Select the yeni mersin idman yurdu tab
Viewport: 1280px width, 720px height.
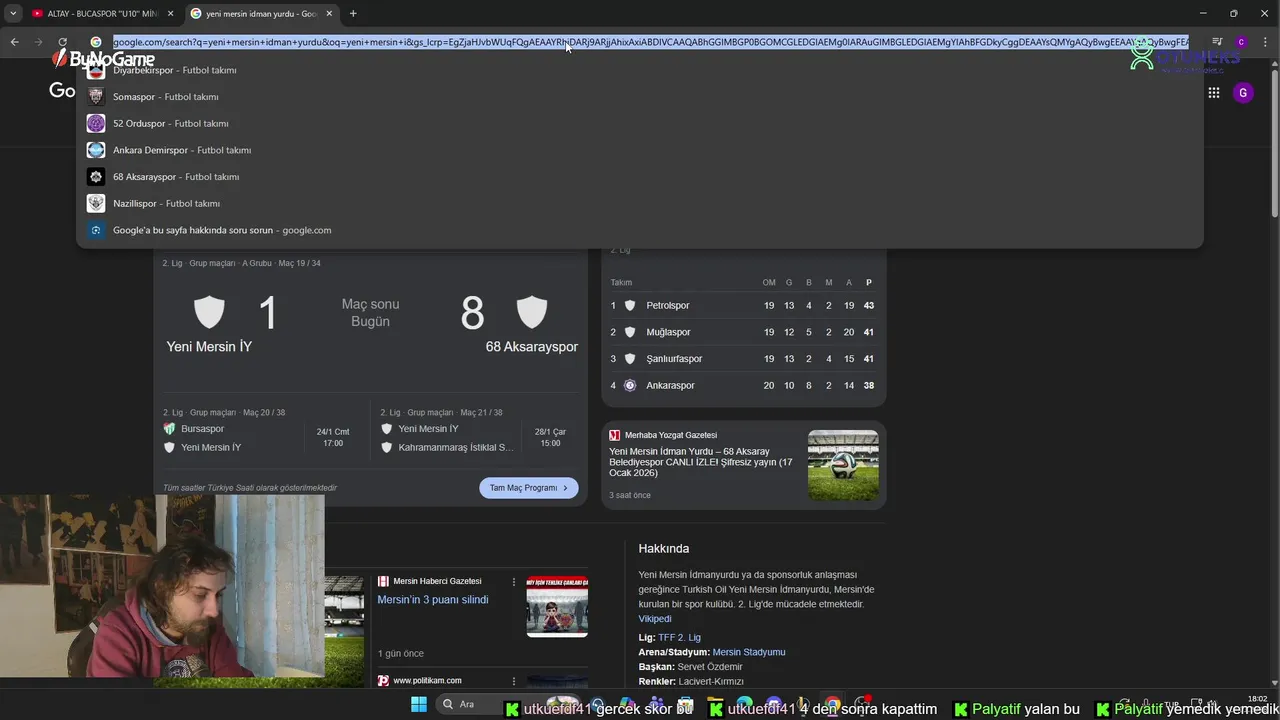click(x=262, y=13)
